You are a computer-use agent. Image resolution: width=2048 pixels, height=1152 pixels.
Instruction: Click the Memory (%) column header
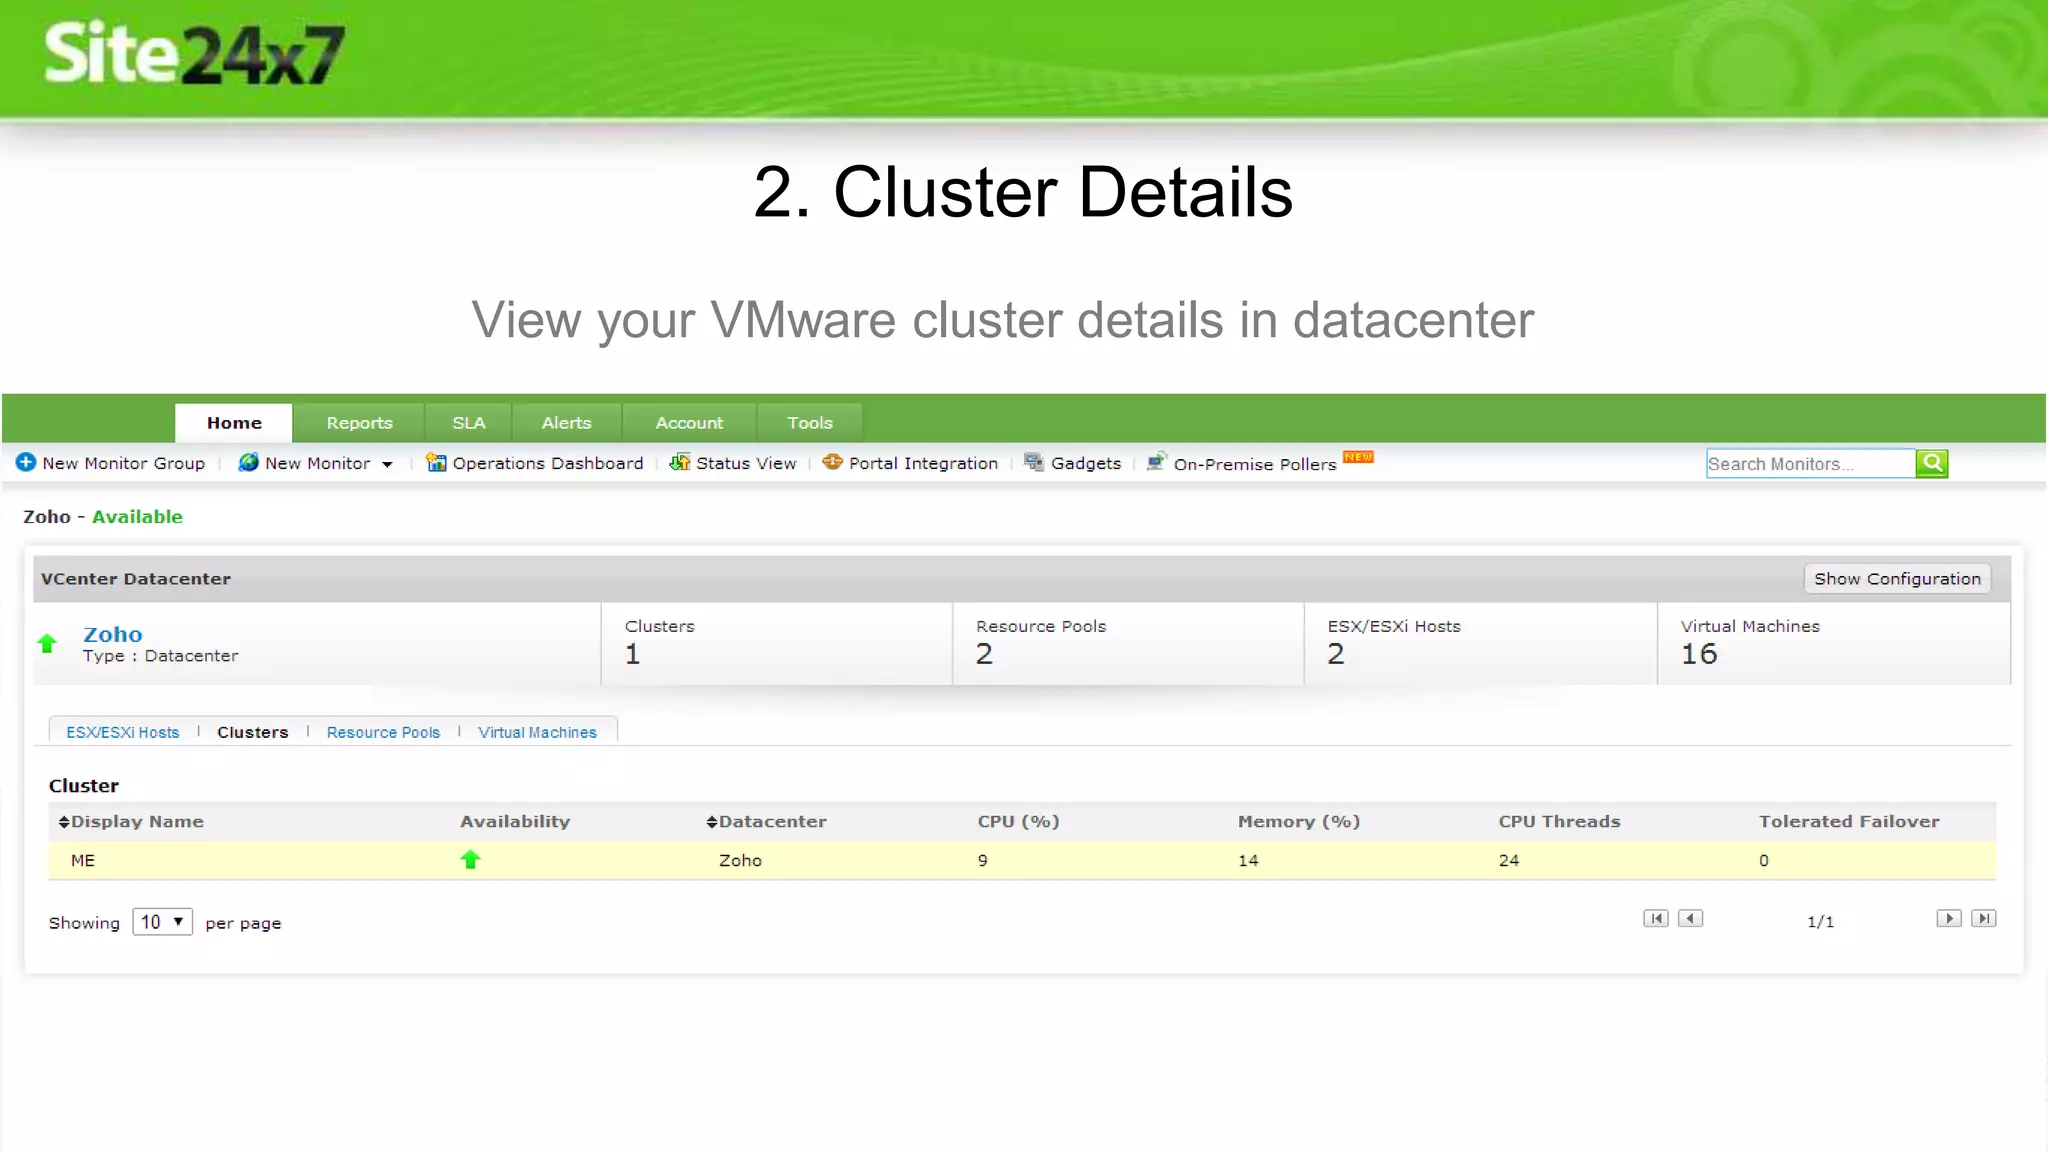click(x=1299, y=821)
